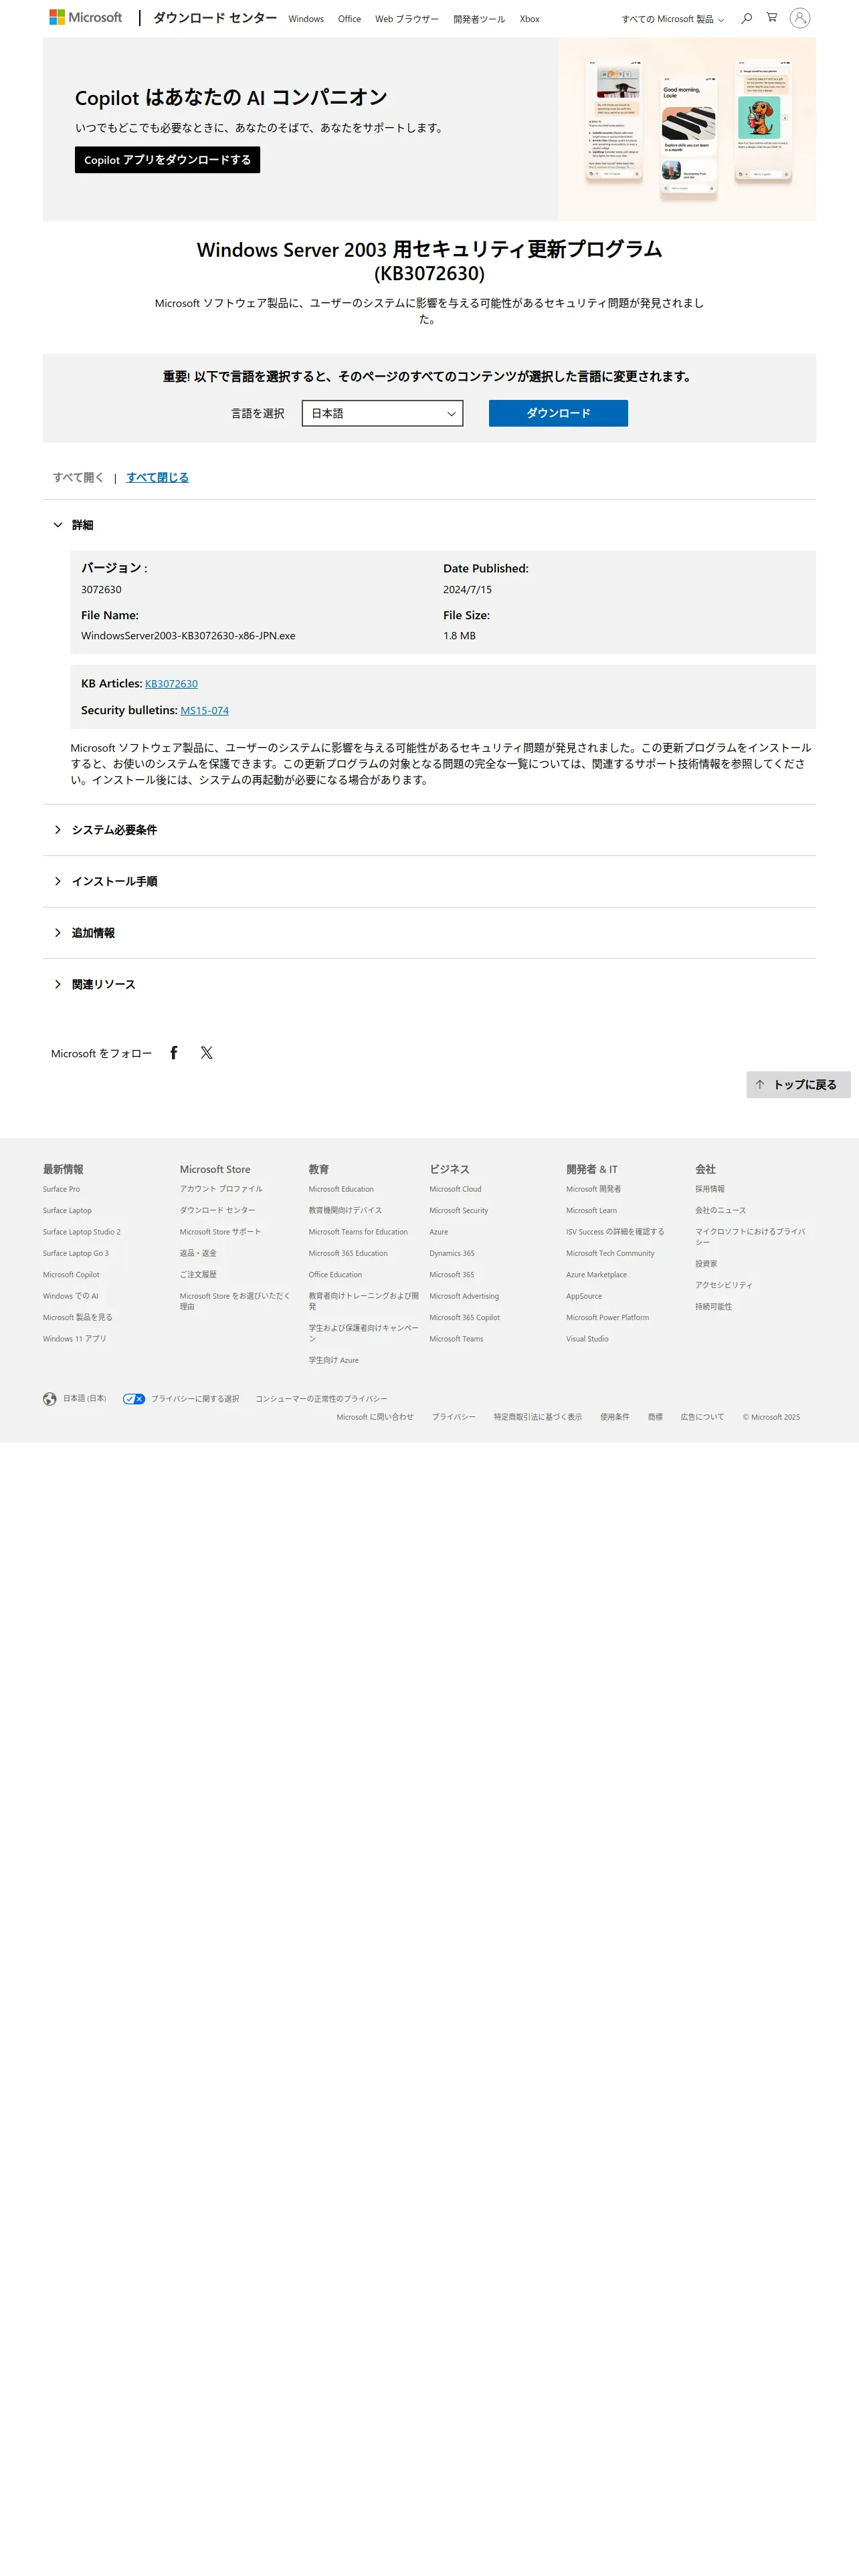This screenshot has width=859, height=2576.
Task: Open 学生向け Azure footer link
Action: click(333, 1361)
